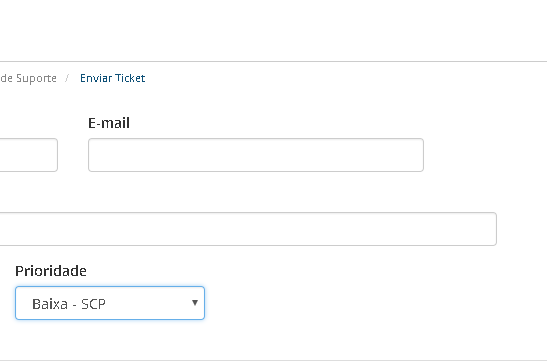Click the 'Baixa - SCP' selected value text
Viewport: 547px width, 362px height.
[69, 304]
